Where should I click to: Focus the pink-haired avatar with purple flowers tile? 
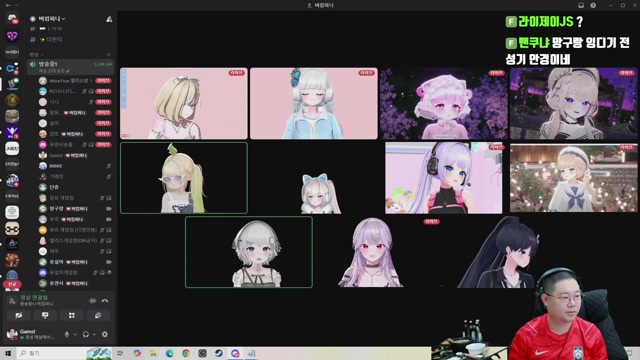[x=443, y=104]
